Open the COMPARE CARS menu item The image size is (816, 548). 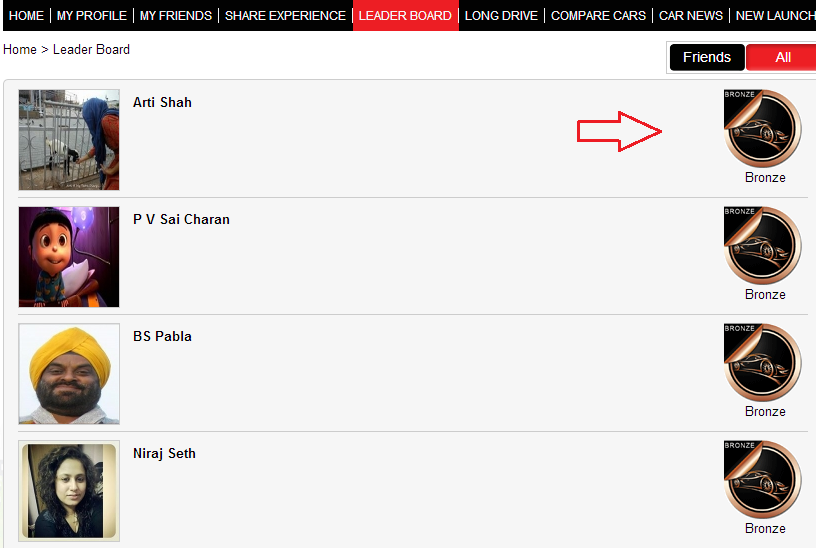click(598, 16)
